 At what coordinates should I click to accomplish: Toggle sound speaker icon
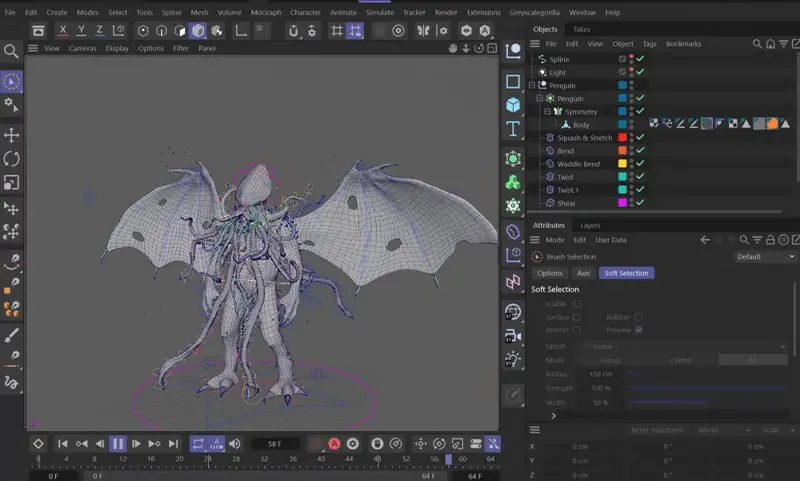point(235,444)
